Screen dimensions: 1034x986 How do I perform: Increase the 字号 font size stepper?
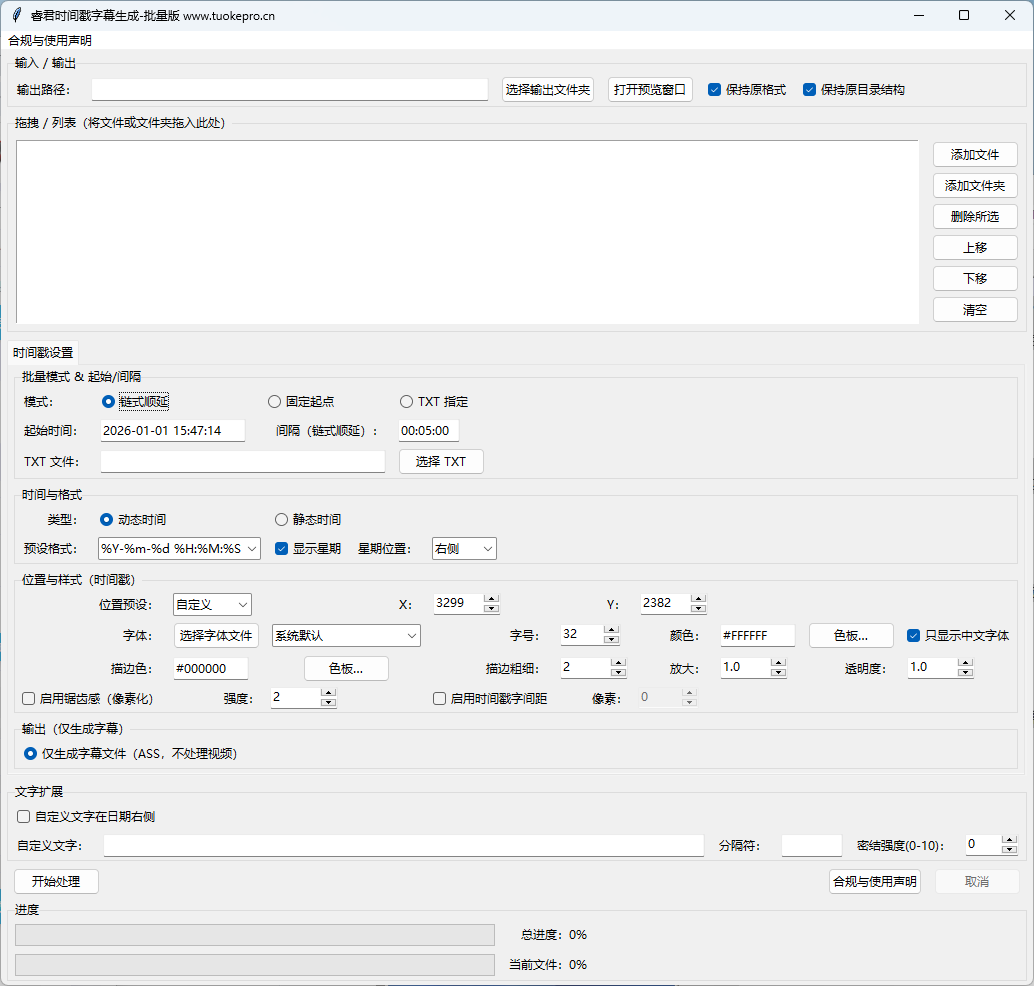611,630
